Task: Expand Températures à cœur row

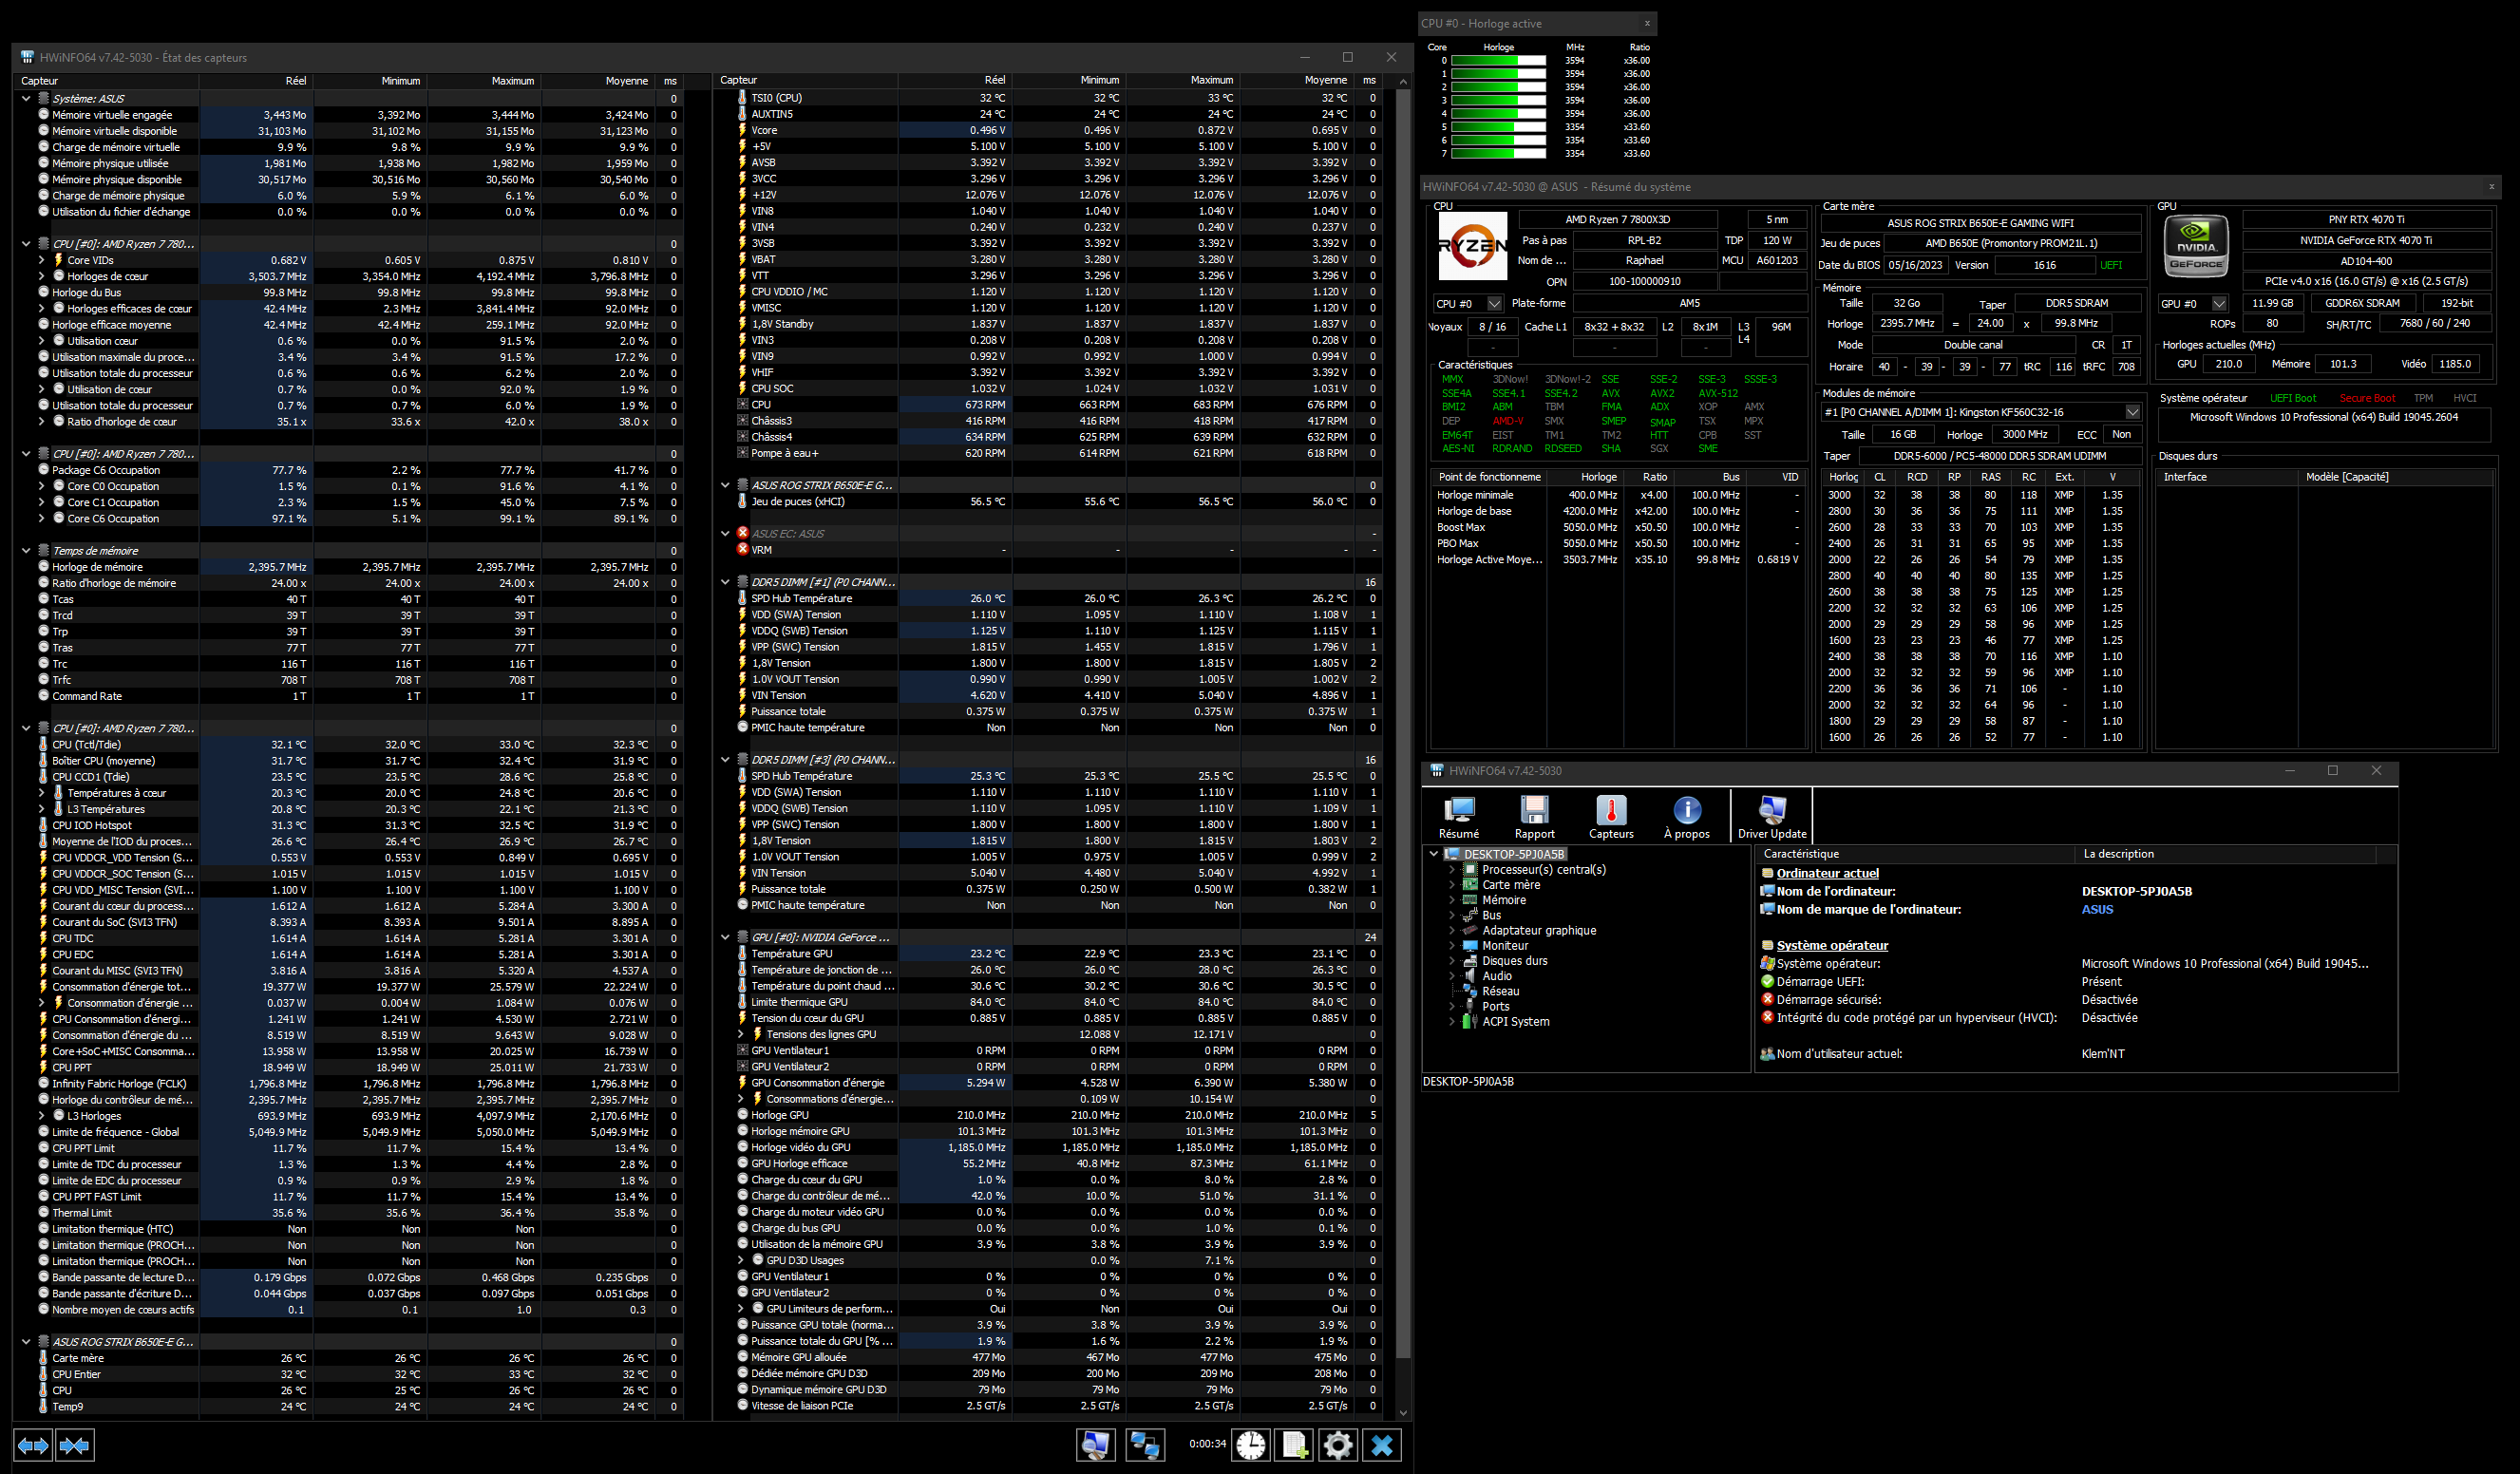Action: tap(42, 793)
